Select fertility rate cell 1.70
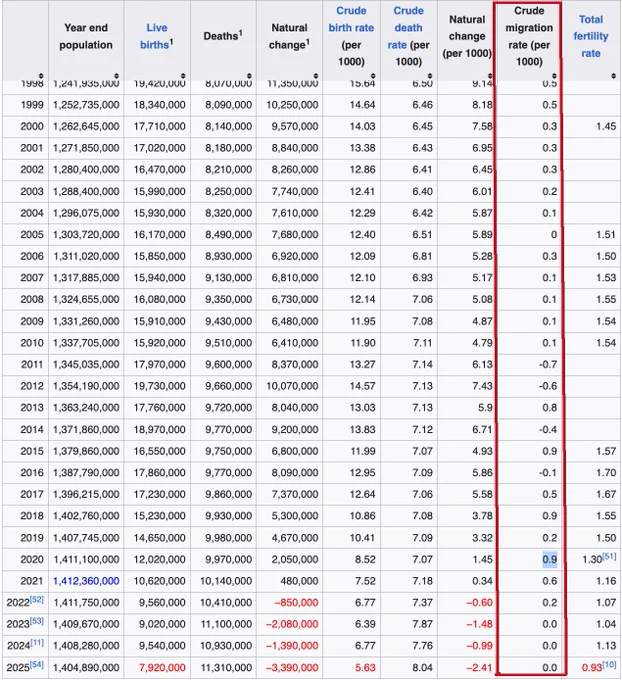The height and width of the screenshot is (680, 622). (x=606, y=473)
